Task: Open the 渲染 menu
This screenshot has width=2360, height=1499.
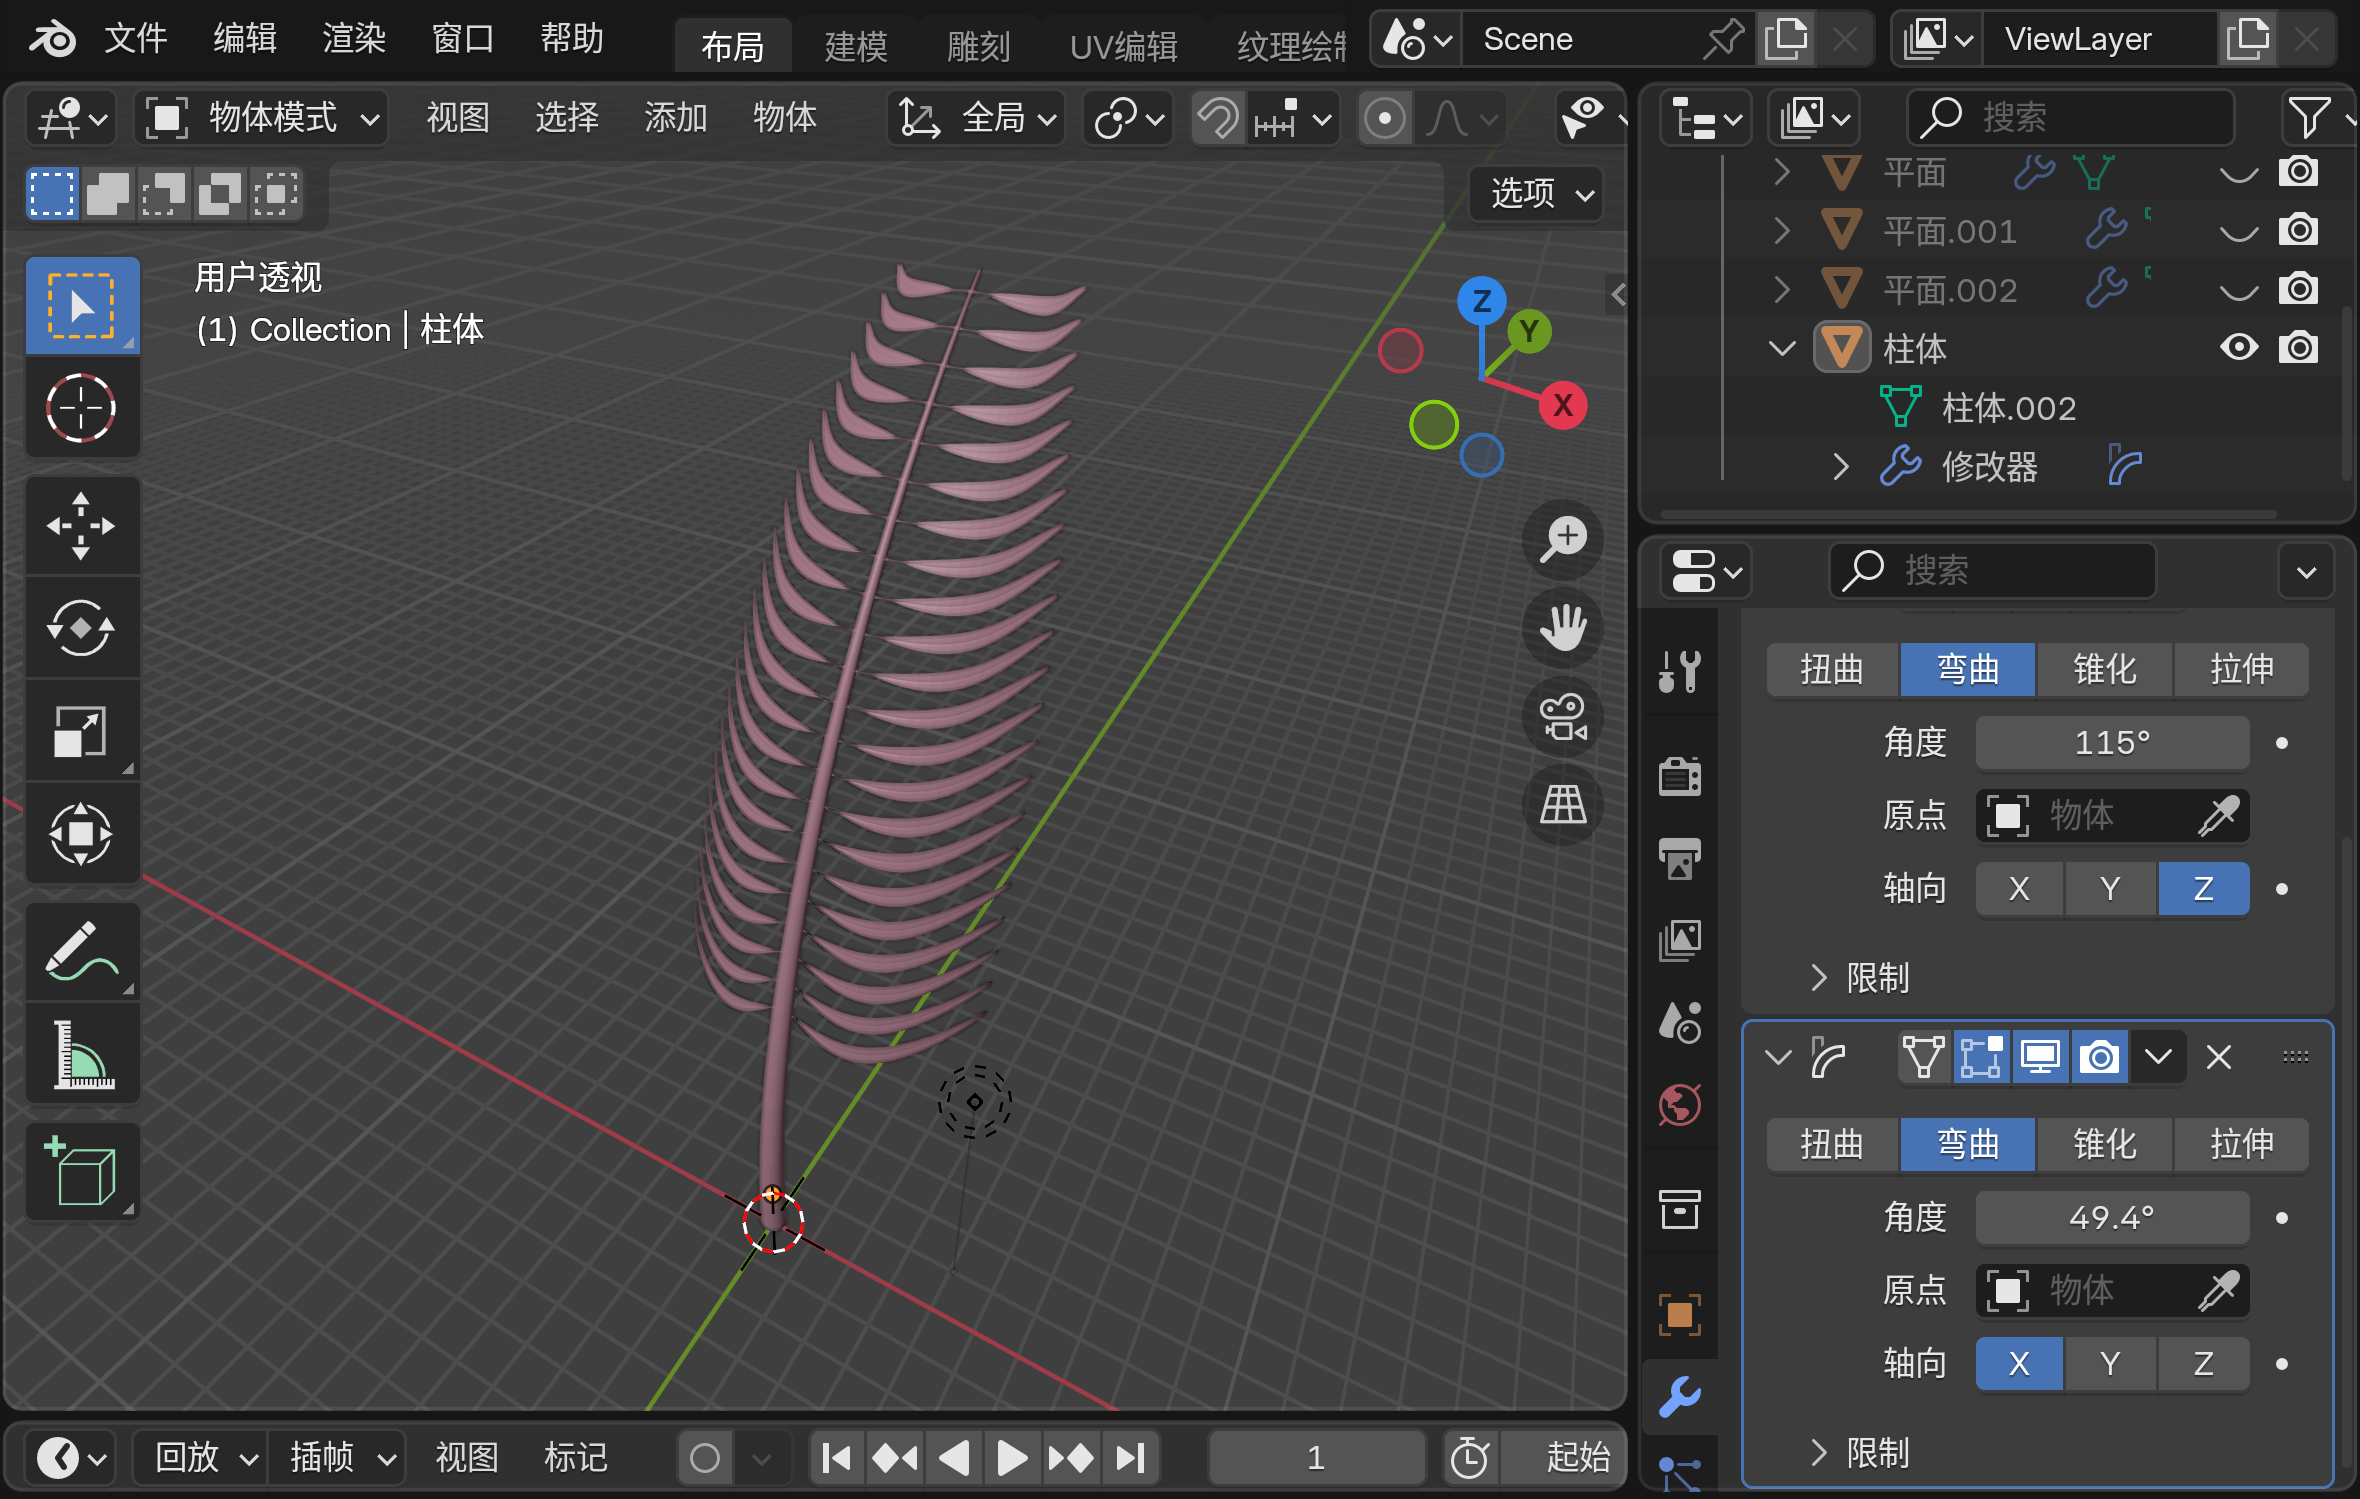Action: click(353, 39)
